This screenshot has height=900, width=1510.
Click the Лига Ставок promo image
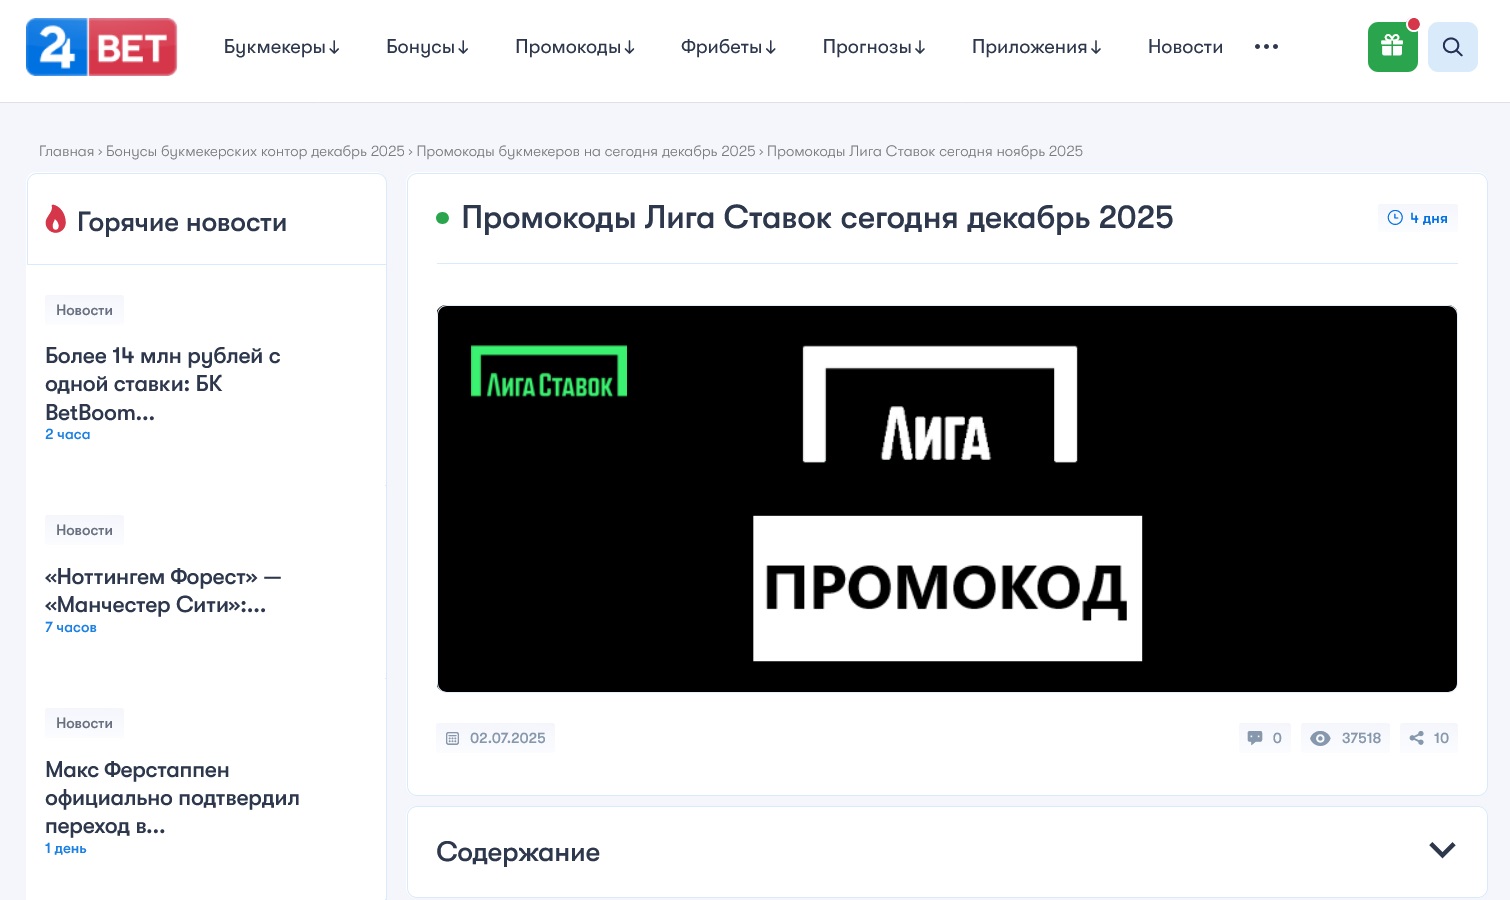[946, 498]
